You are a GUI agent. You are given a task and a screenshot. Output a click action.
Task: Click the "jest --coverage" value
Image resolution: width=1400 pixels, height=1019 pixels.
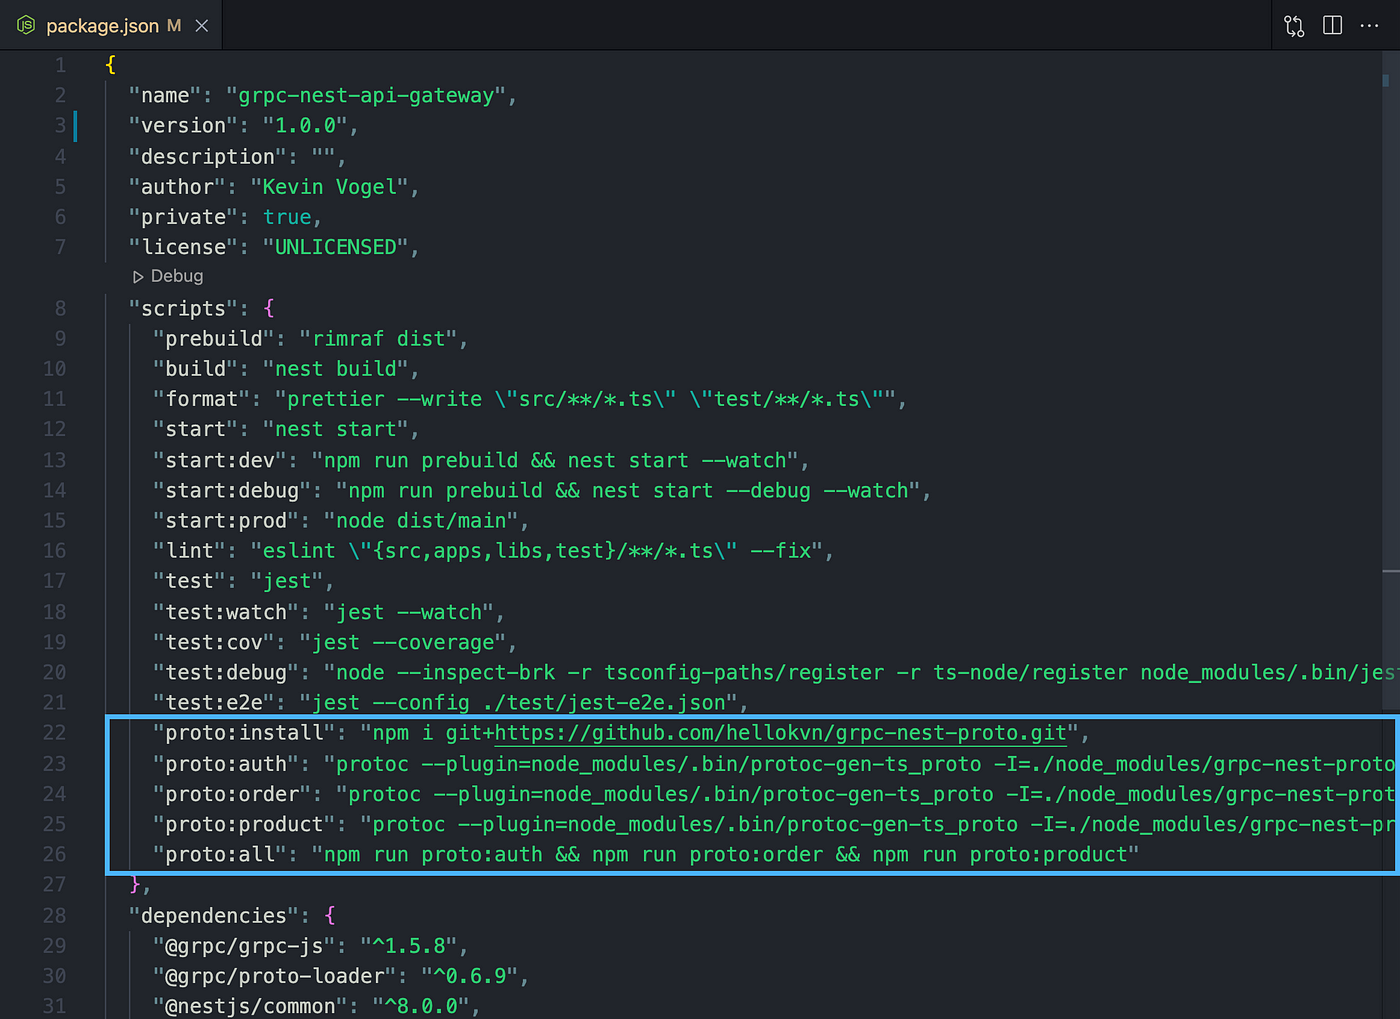403,642
